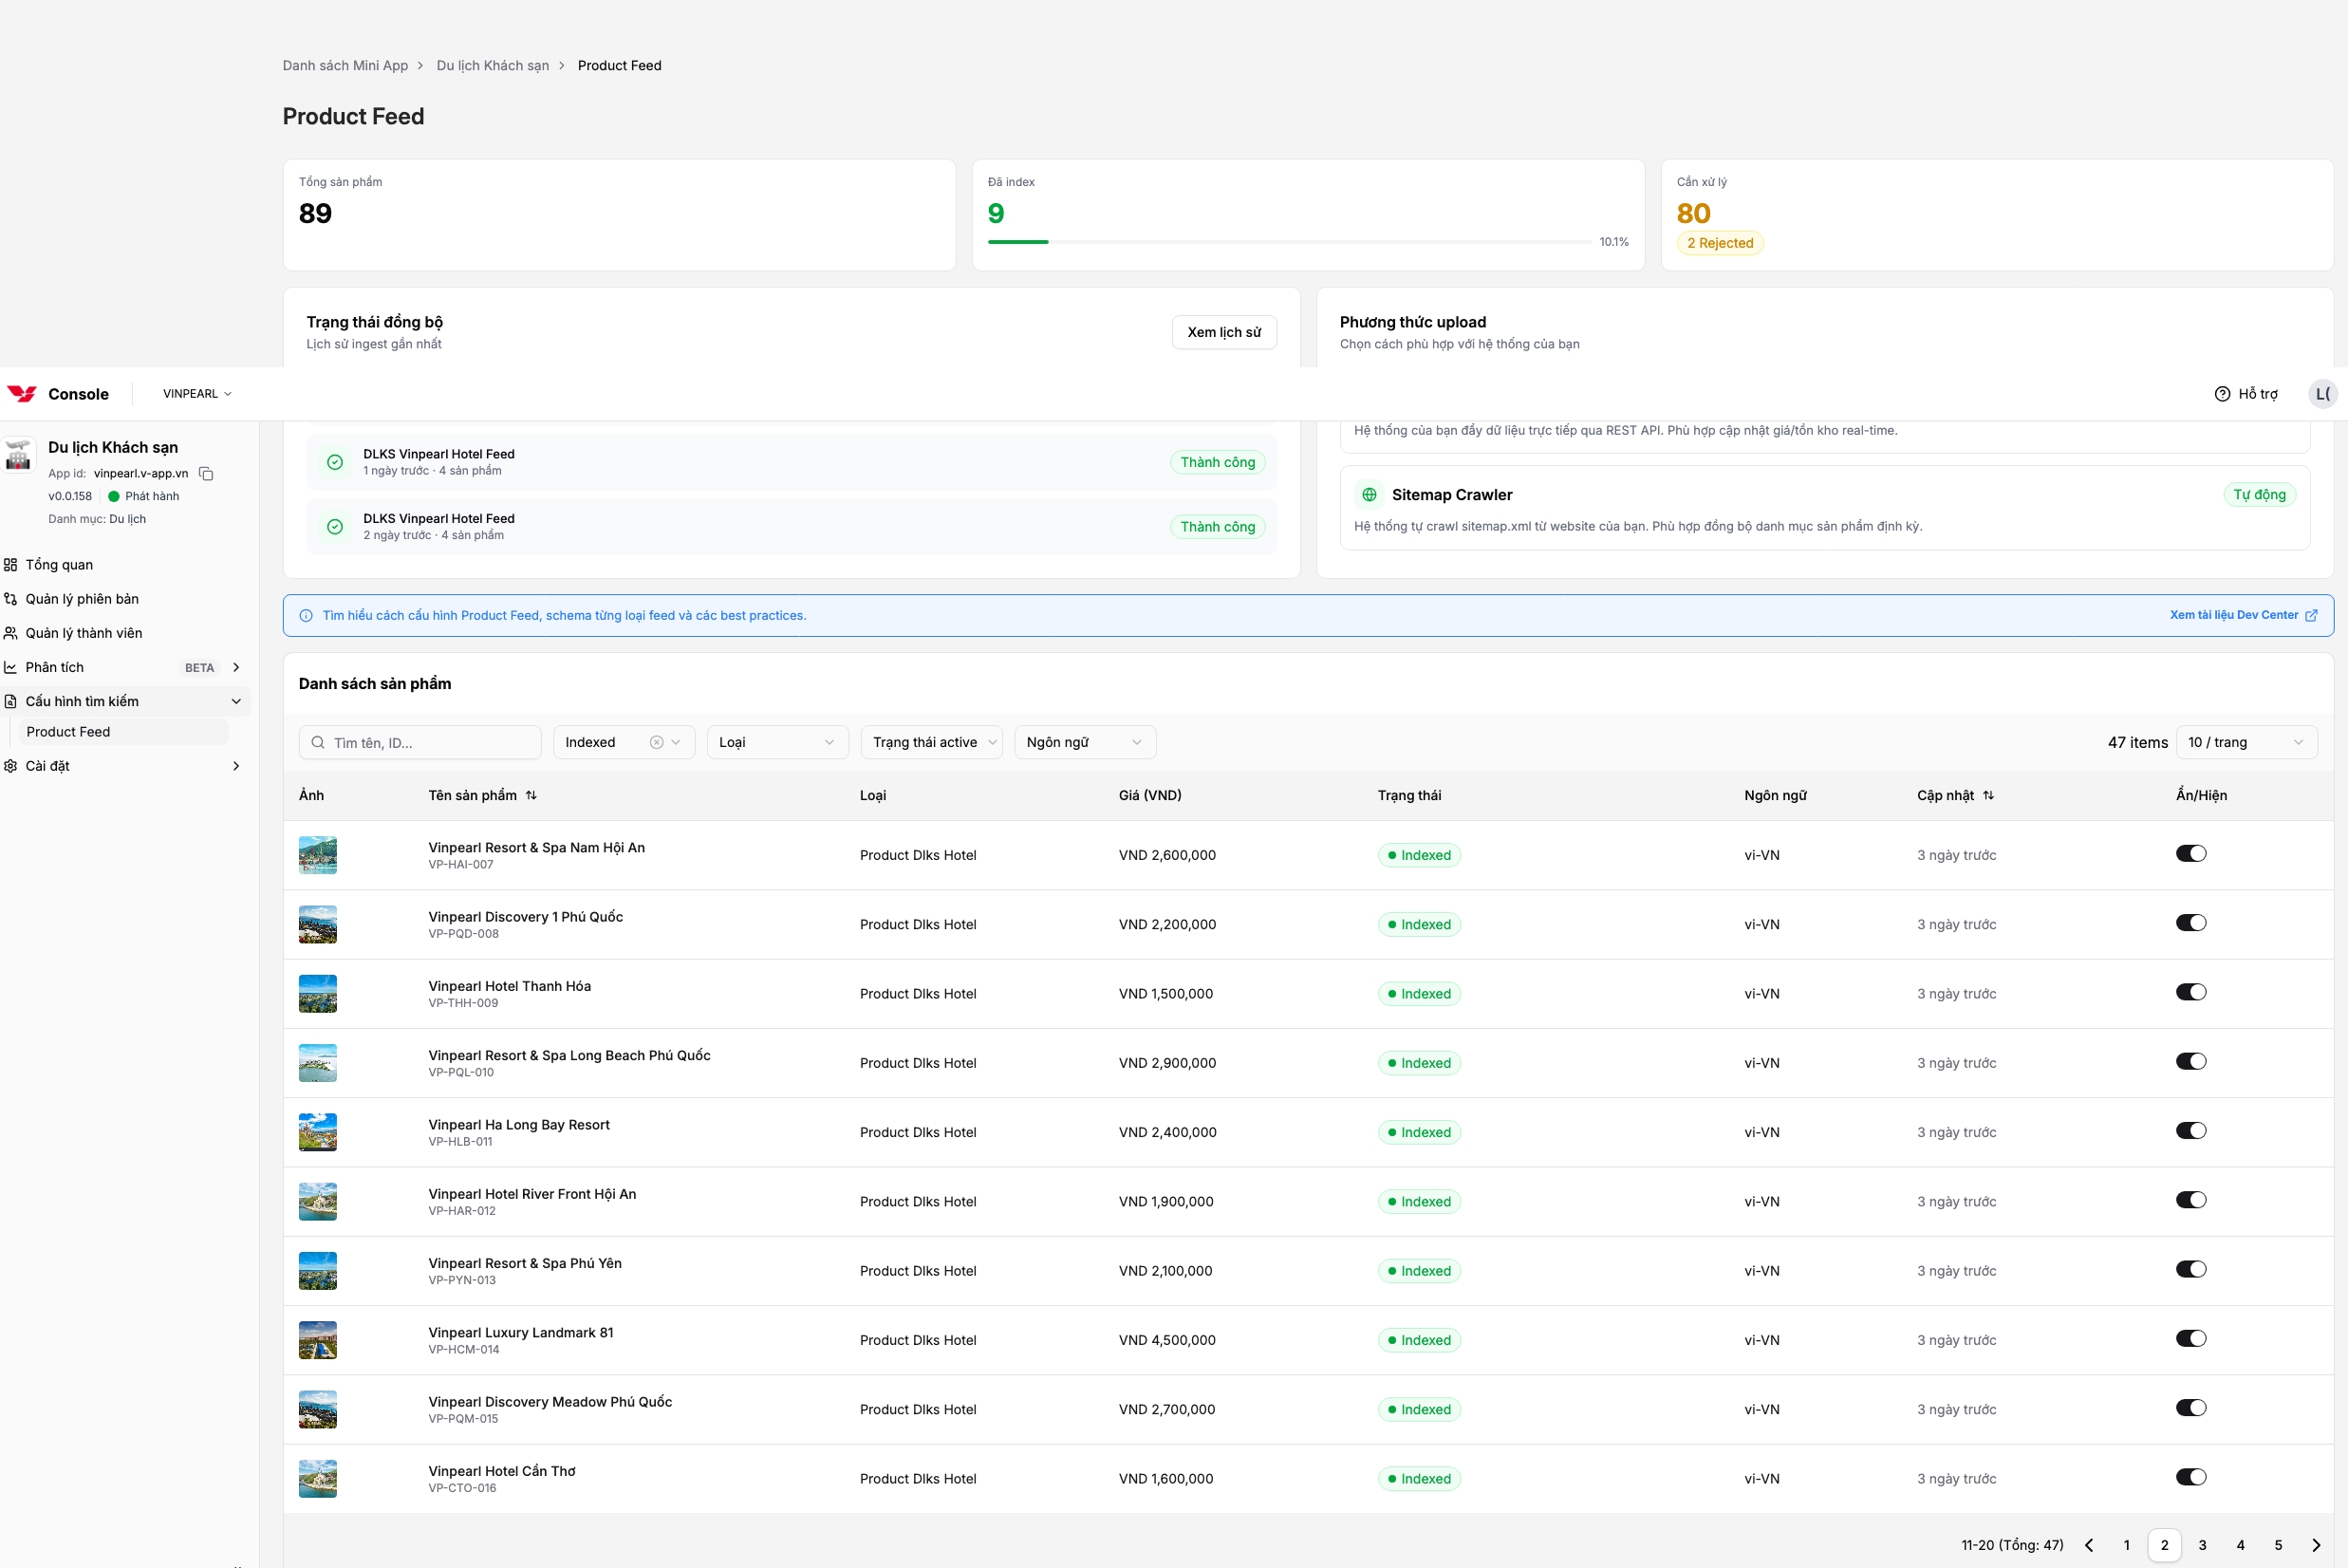
Task: Toggle visibility of Vinpearl Discovery Meadow Phú Quốc
Action: tap(2191, 1408)
